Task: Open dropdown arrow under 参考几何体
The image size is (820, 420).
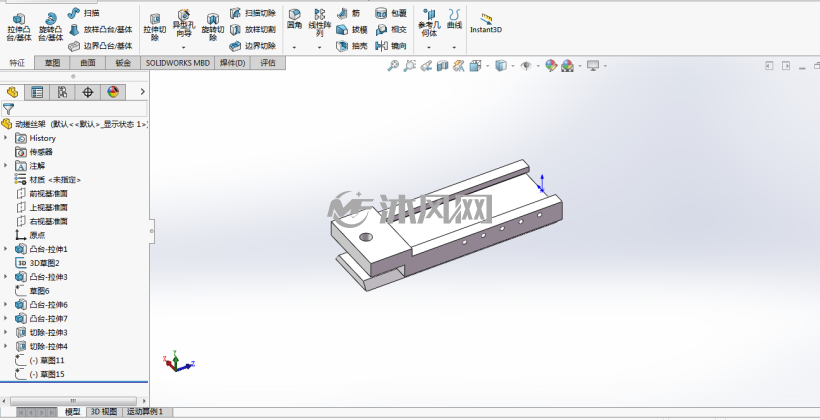Action: point(429,48)
